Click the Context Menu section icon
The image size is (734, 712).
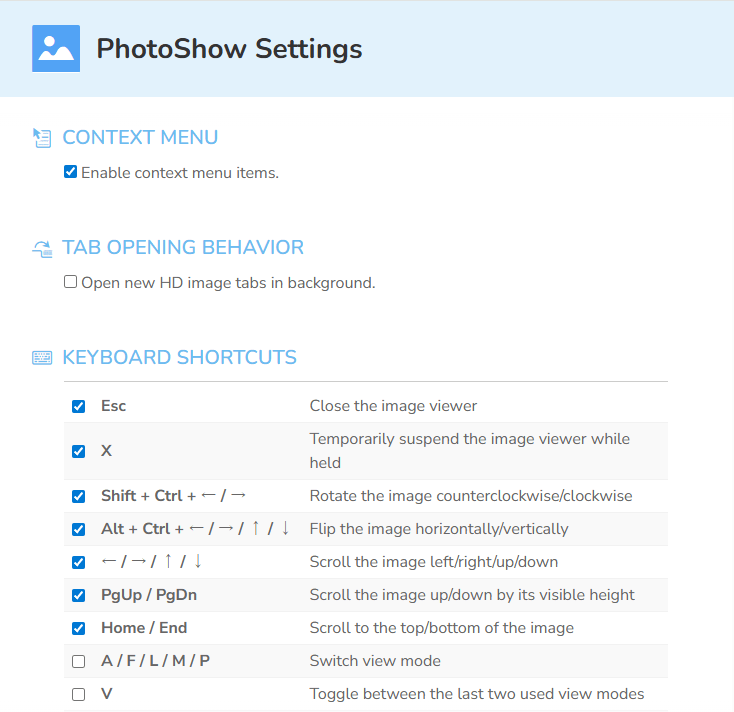pos(42,138)
